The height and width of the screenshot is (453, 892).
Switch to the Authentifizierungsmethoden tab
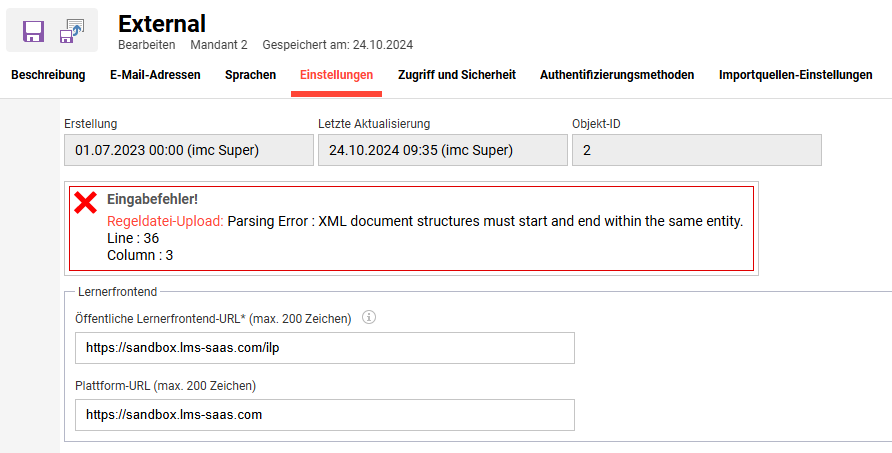(617, 75)
